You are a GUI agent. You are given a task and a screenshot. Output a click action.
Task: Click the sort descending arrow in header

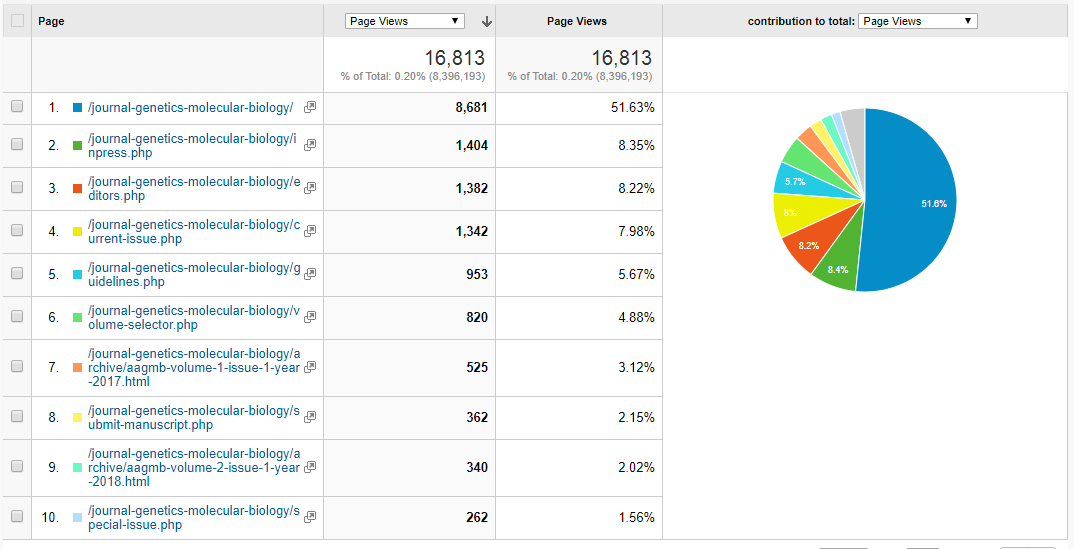tap(487, 21)
